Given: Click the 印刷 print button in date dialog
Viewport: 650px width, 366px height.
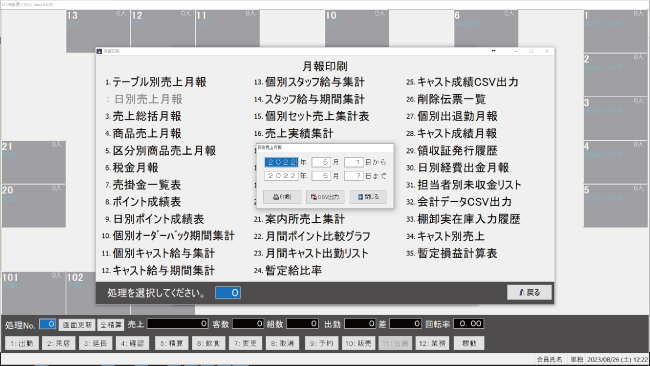Looking at the screenshot, I should tap(282, 197).
